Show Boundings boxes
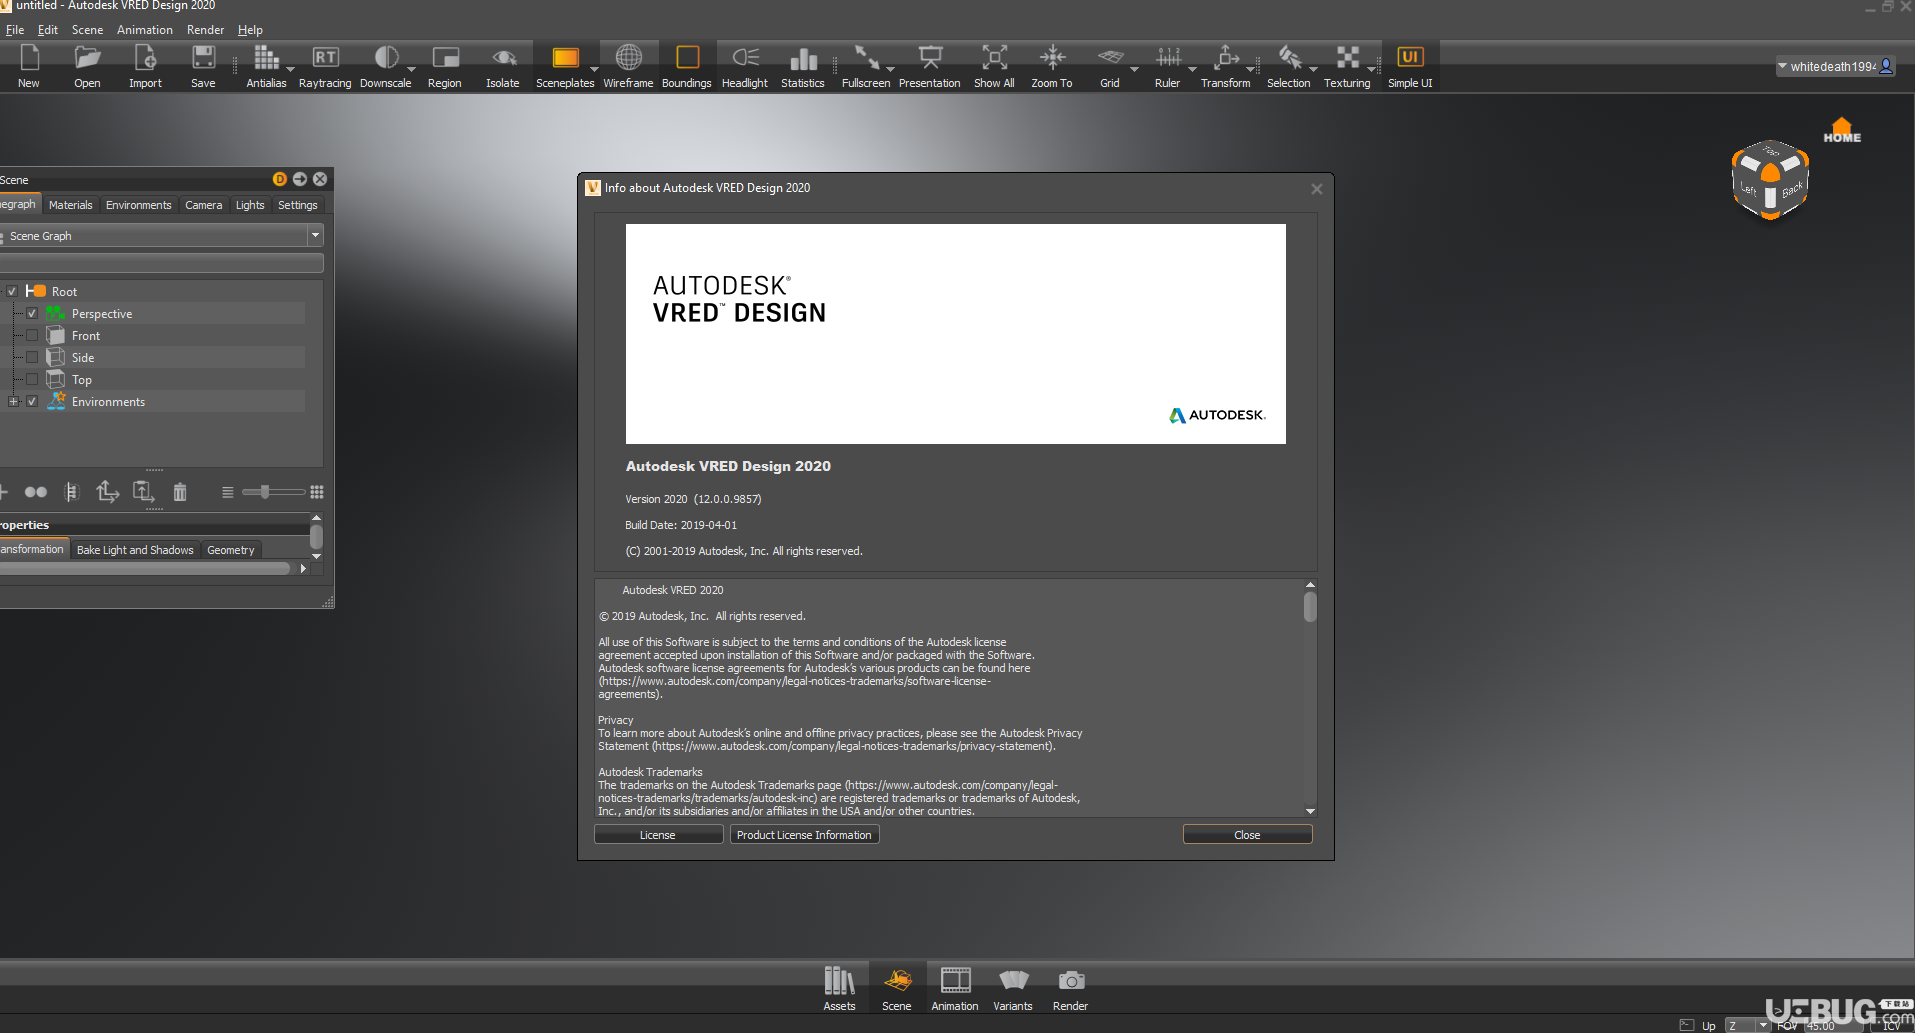Screen dimensions: 1915x1033 tap(687, 66)
